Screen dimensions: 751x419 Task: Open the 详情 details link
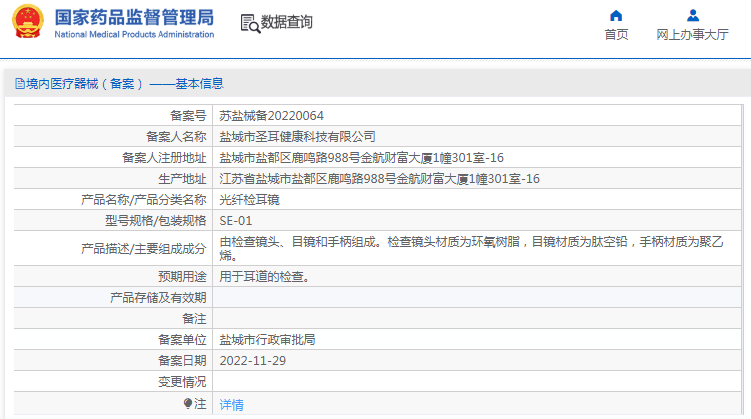231,405
